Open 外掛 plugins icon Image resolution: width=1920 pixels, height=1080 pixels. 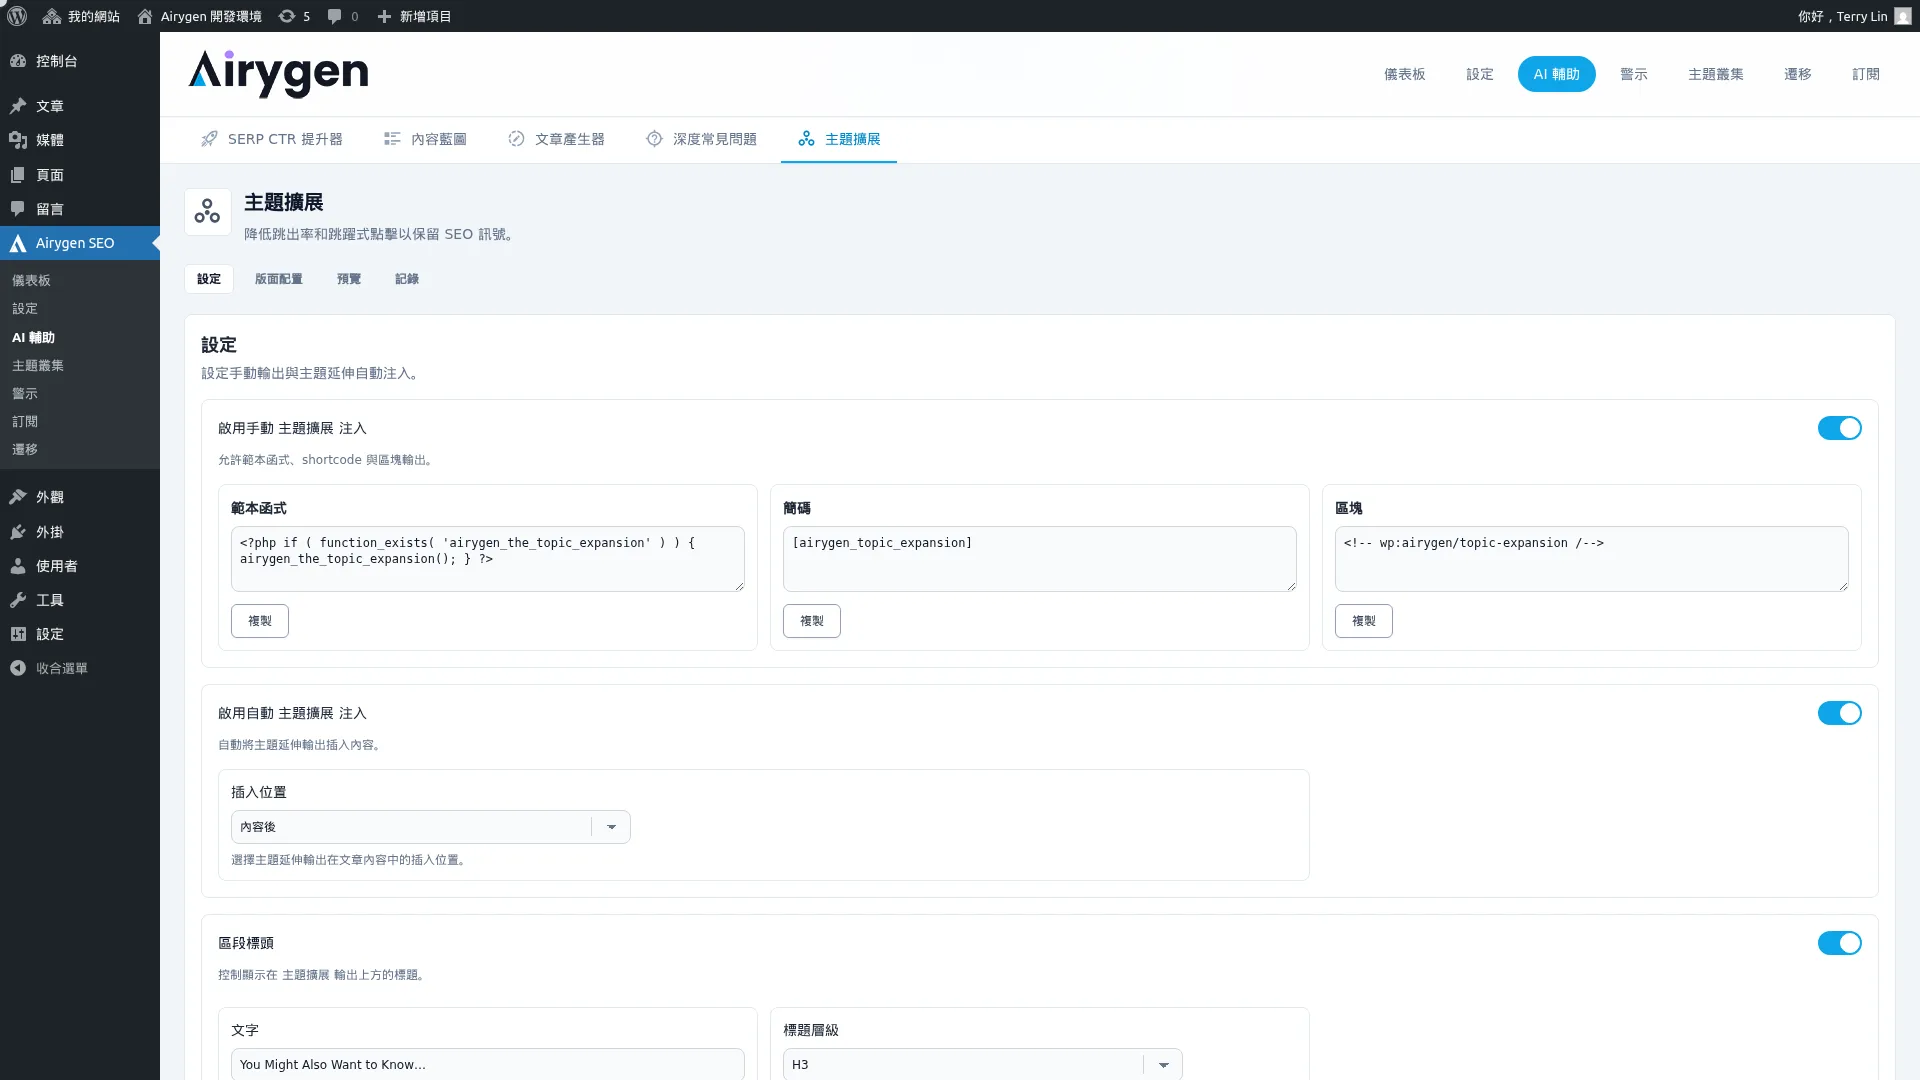(x=18, y=532)
